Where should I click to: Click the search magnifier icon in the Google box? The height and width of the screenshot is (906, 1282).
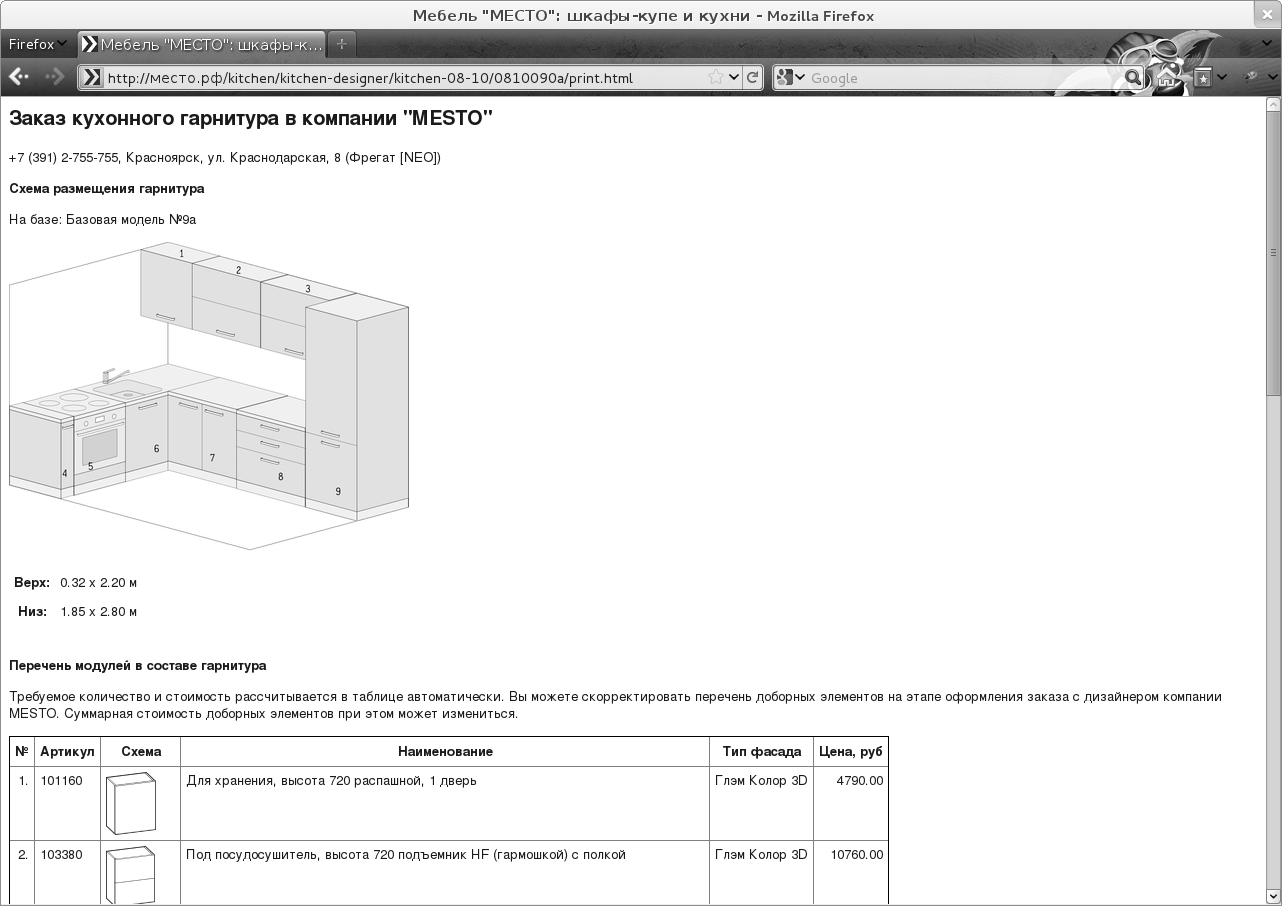[x=1132, y=78]
